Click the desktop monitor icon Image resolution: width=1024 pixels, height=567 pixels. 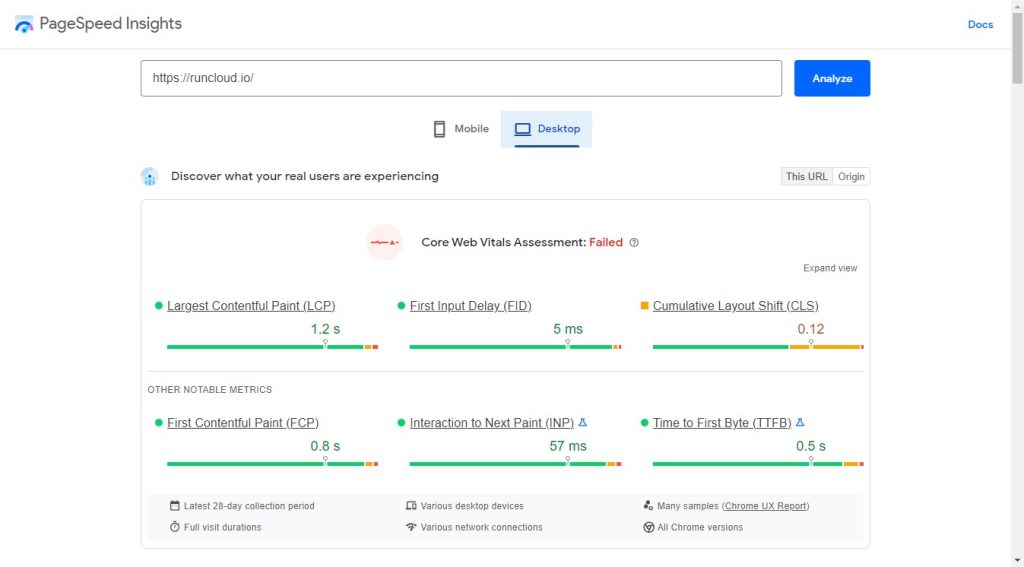pyautogui.click(x=522, y=129)
